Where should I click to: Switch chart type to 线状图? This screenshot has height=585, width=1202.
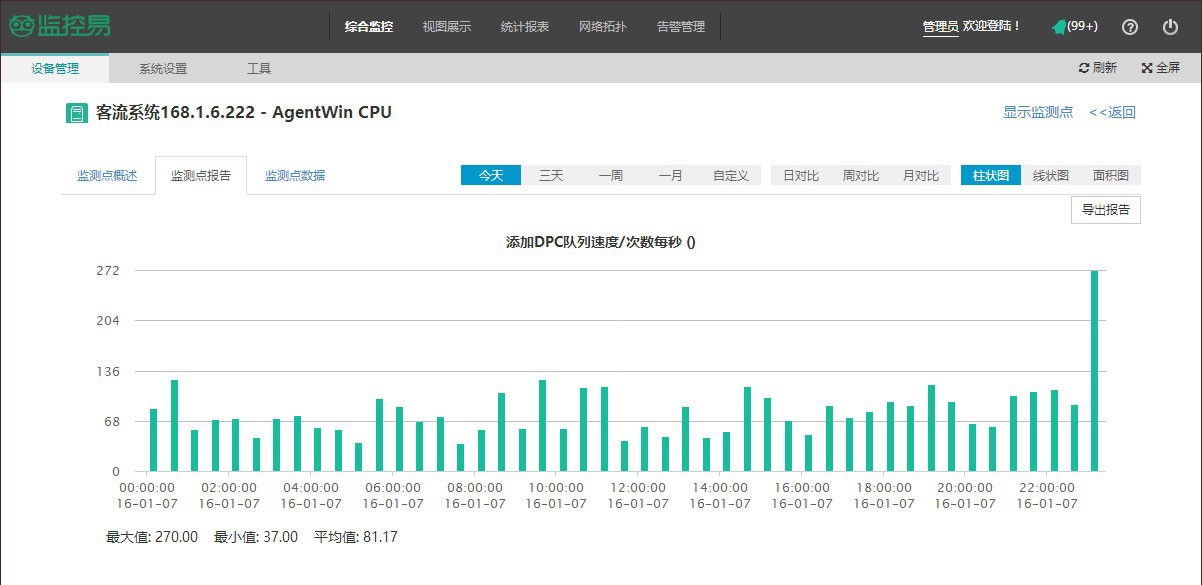click(x=1050, y=175)
